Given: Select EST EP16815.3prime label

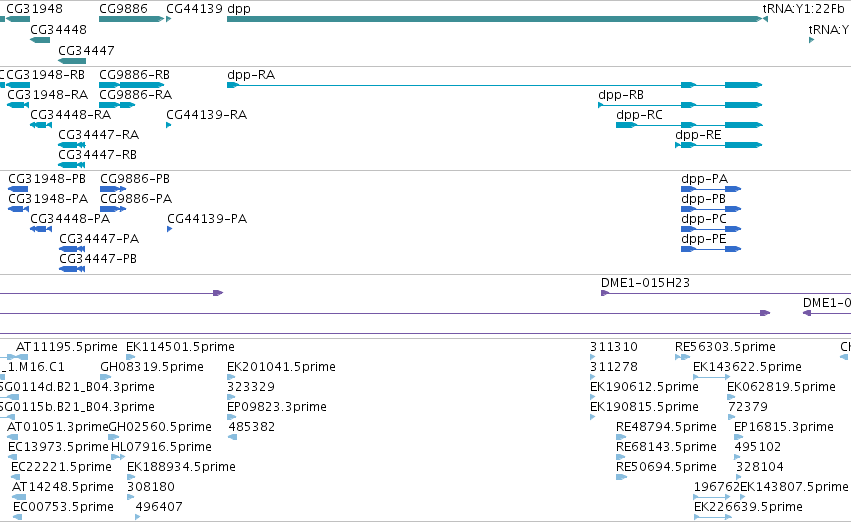Looking at the screenshot, I should (784, 427).
